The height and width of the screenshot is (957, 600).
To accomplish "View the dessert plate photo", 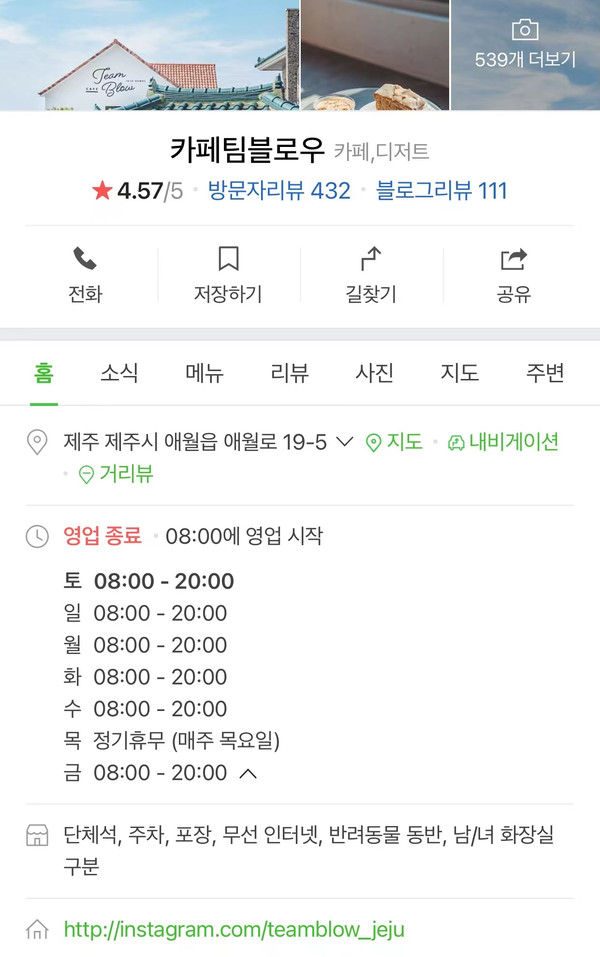I will [375, 55].
